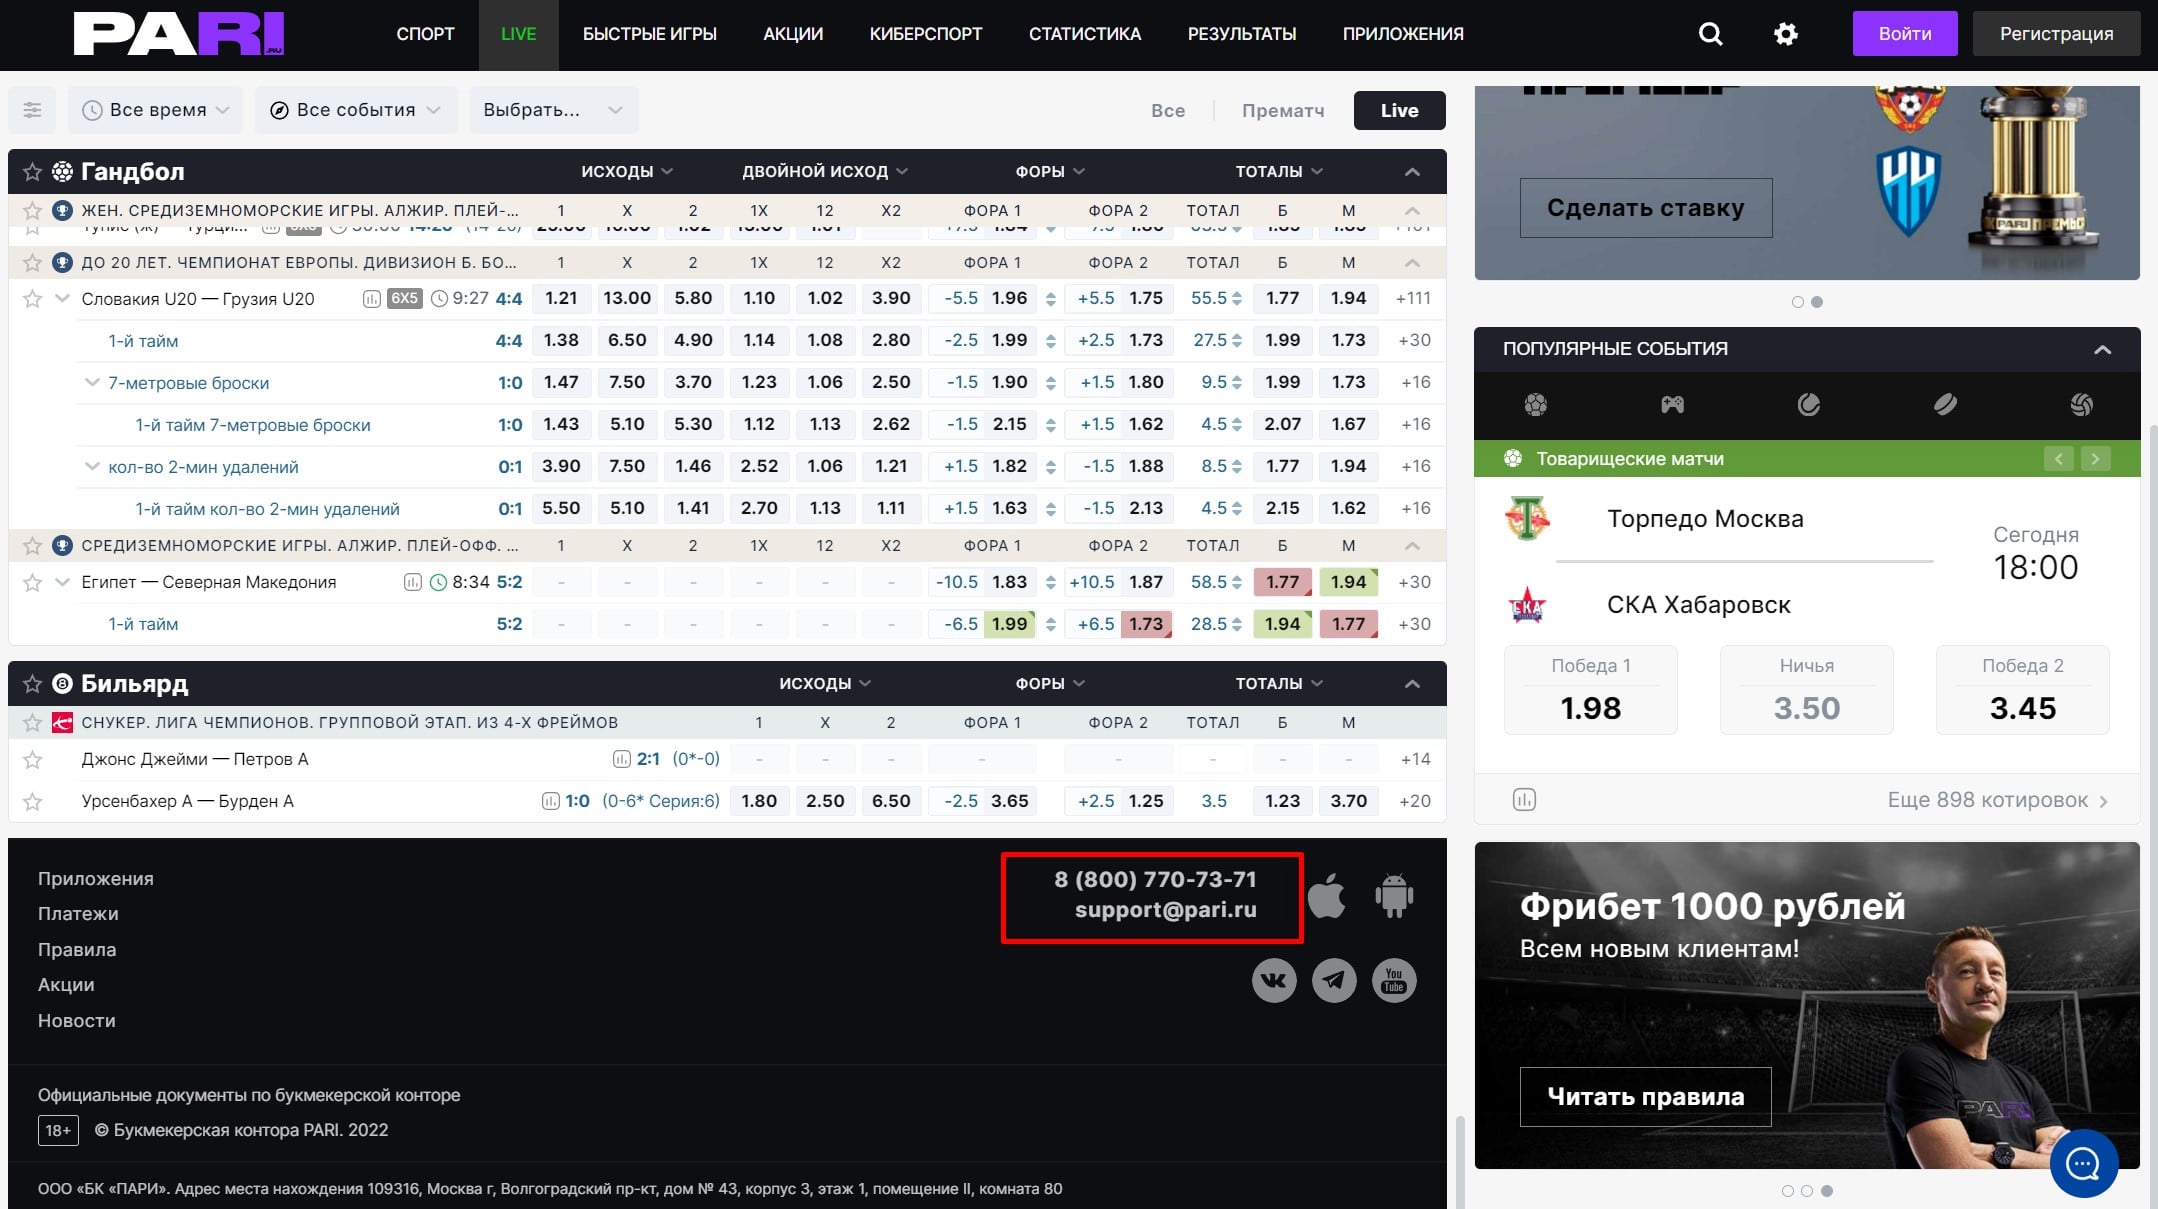2158x1209 pixels.
Task: Favorite the Бильярд section star
Action: 32,684
